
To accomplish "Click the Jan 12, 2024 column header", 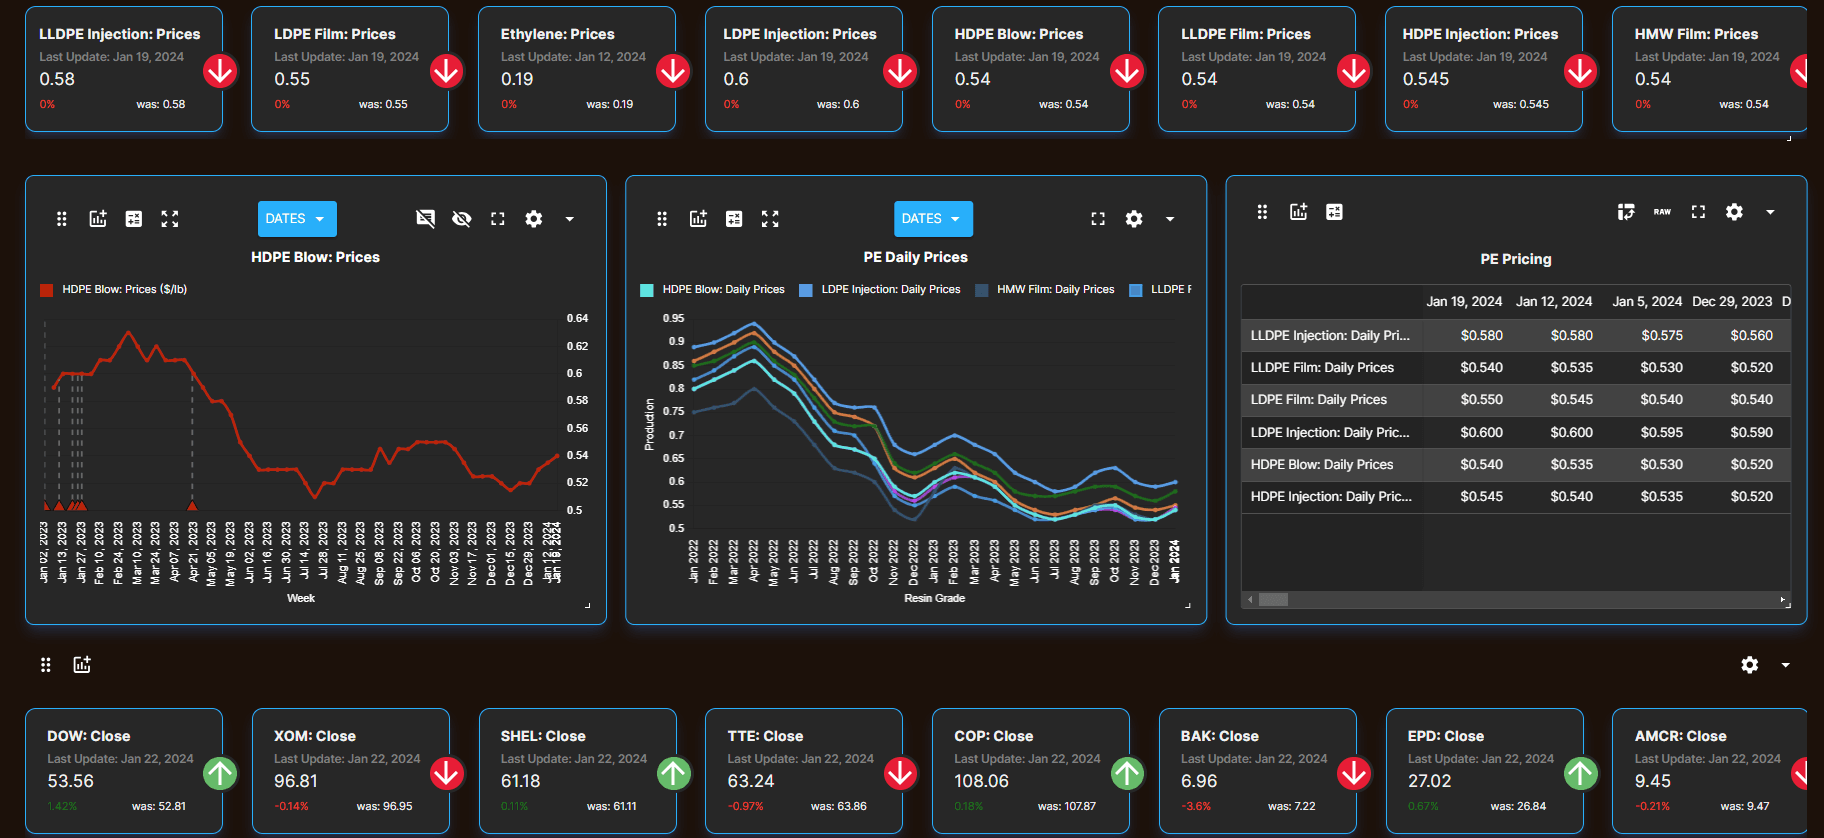I will (1554, 301).
